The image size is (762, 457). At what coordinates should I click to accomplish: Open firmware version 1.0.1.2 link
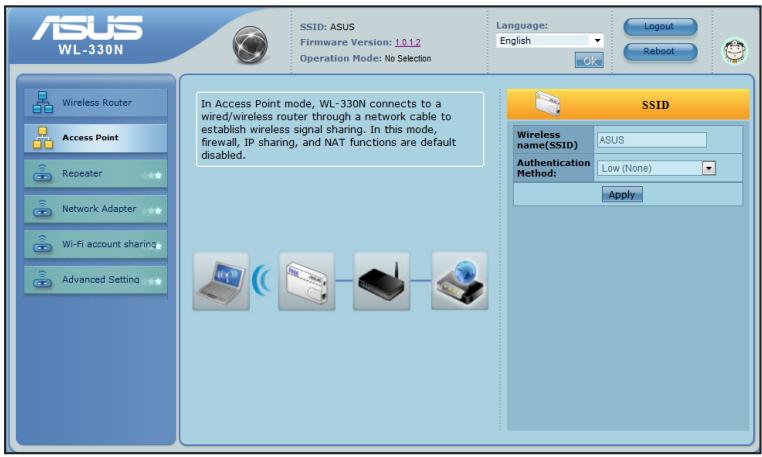(408, 42)
